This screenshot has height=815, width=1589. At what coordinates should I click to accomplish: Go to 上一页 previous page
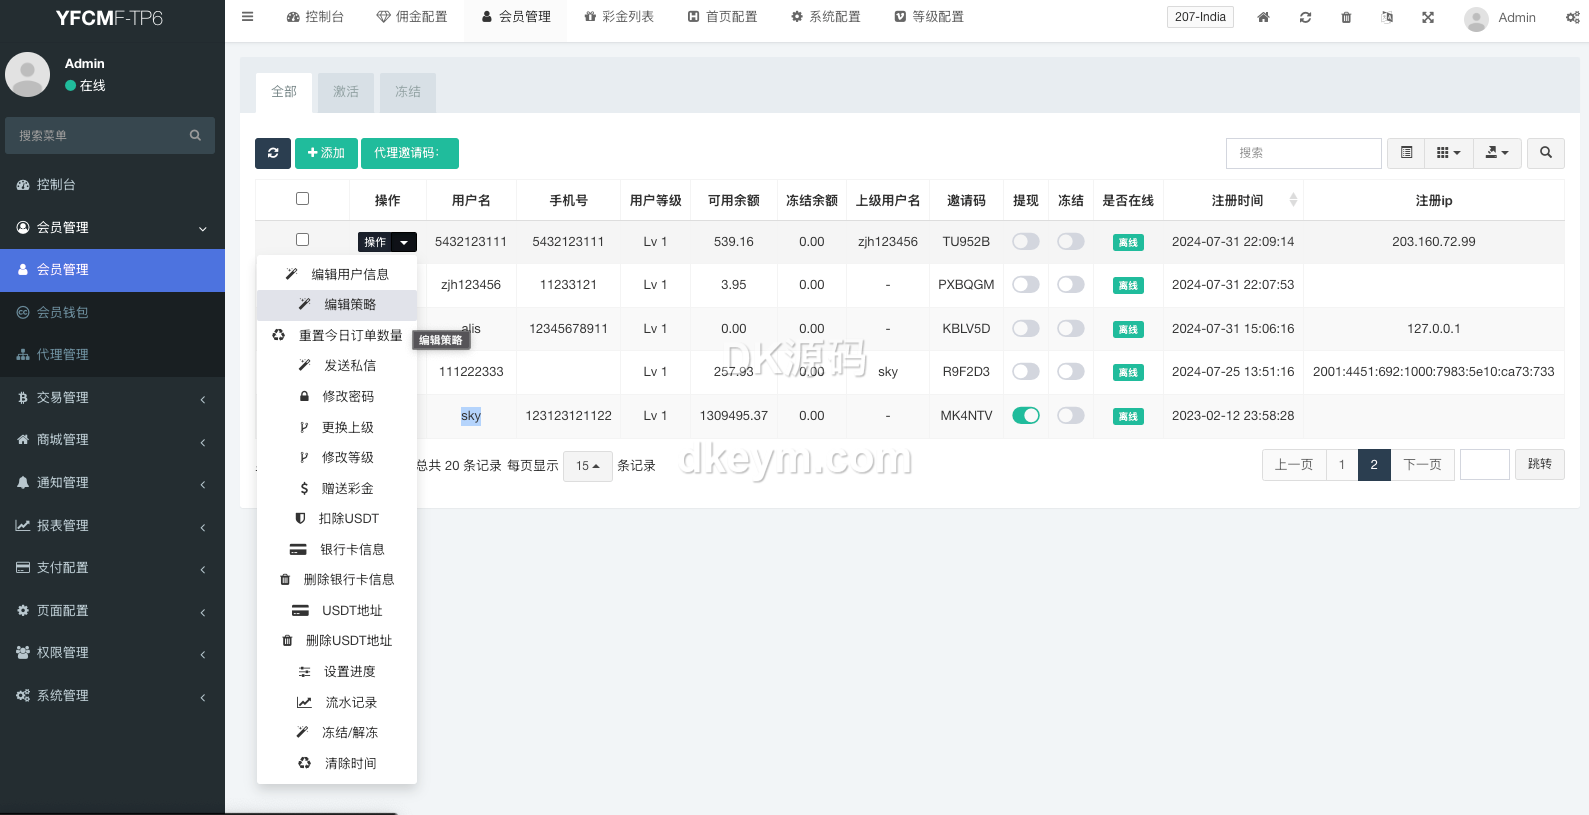(x=1294, y=465)
